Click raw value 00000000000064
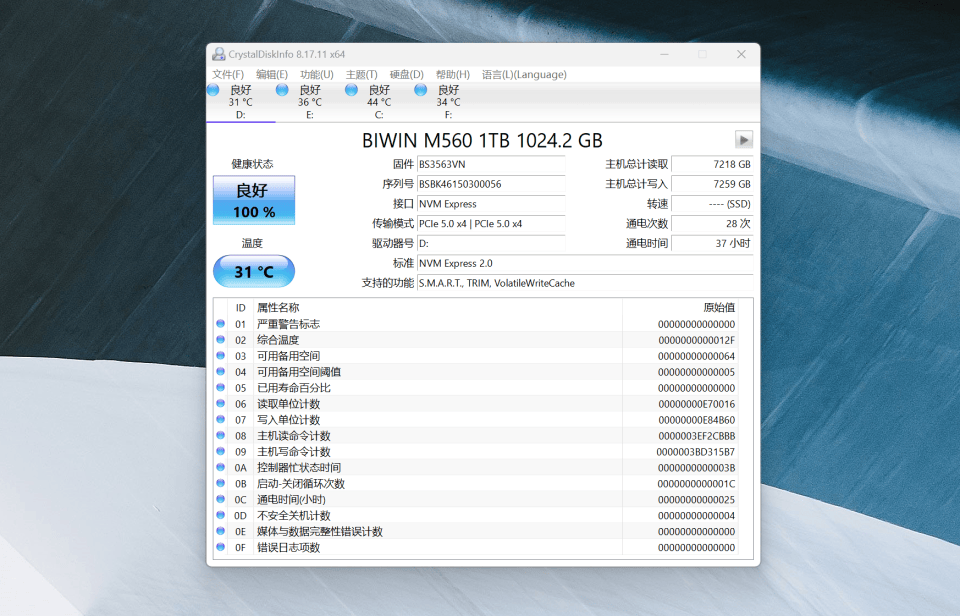Viewport: 960px width, 616px height. click(697, 356)
